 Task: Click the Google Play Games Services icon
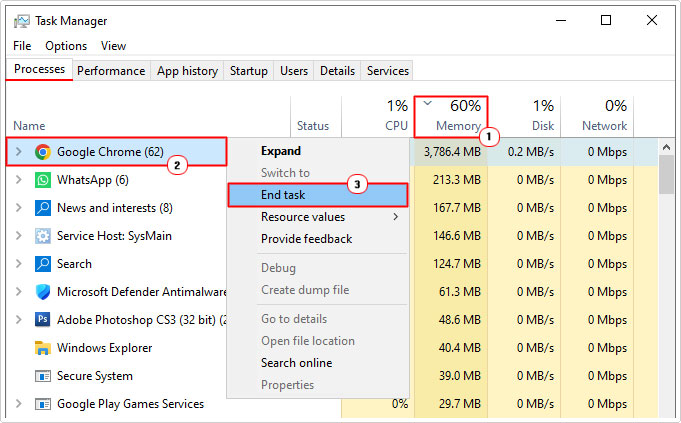click(x=43, y=404)
